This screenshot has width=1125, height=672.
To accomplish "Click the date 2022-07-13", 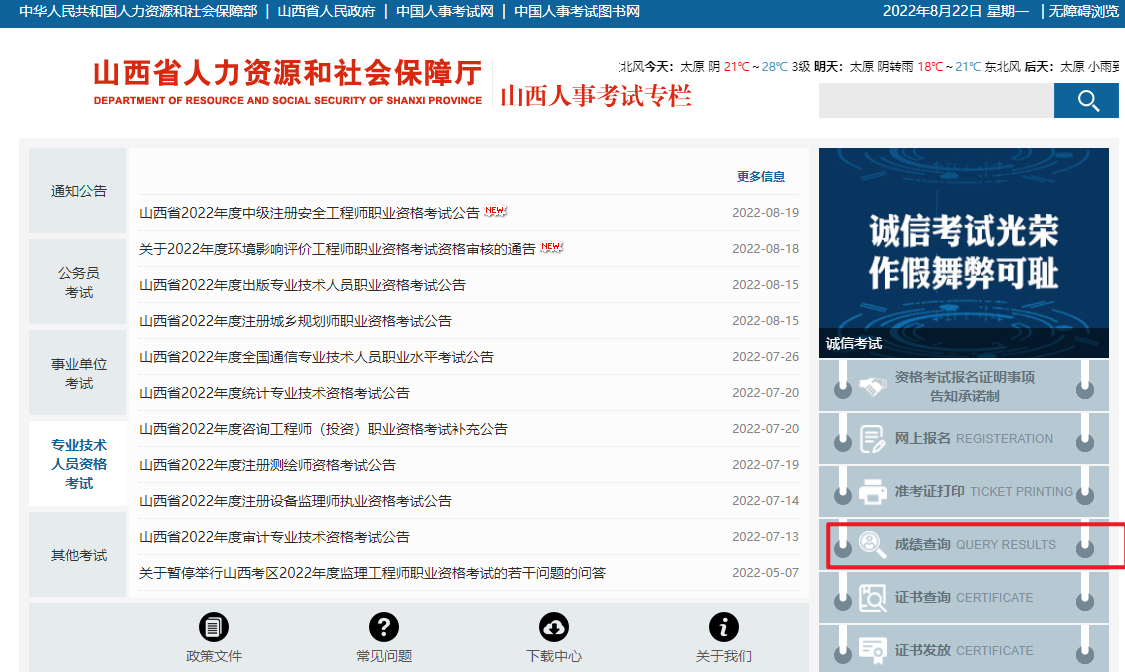I will pyautogui.click(x=765, y=536).
